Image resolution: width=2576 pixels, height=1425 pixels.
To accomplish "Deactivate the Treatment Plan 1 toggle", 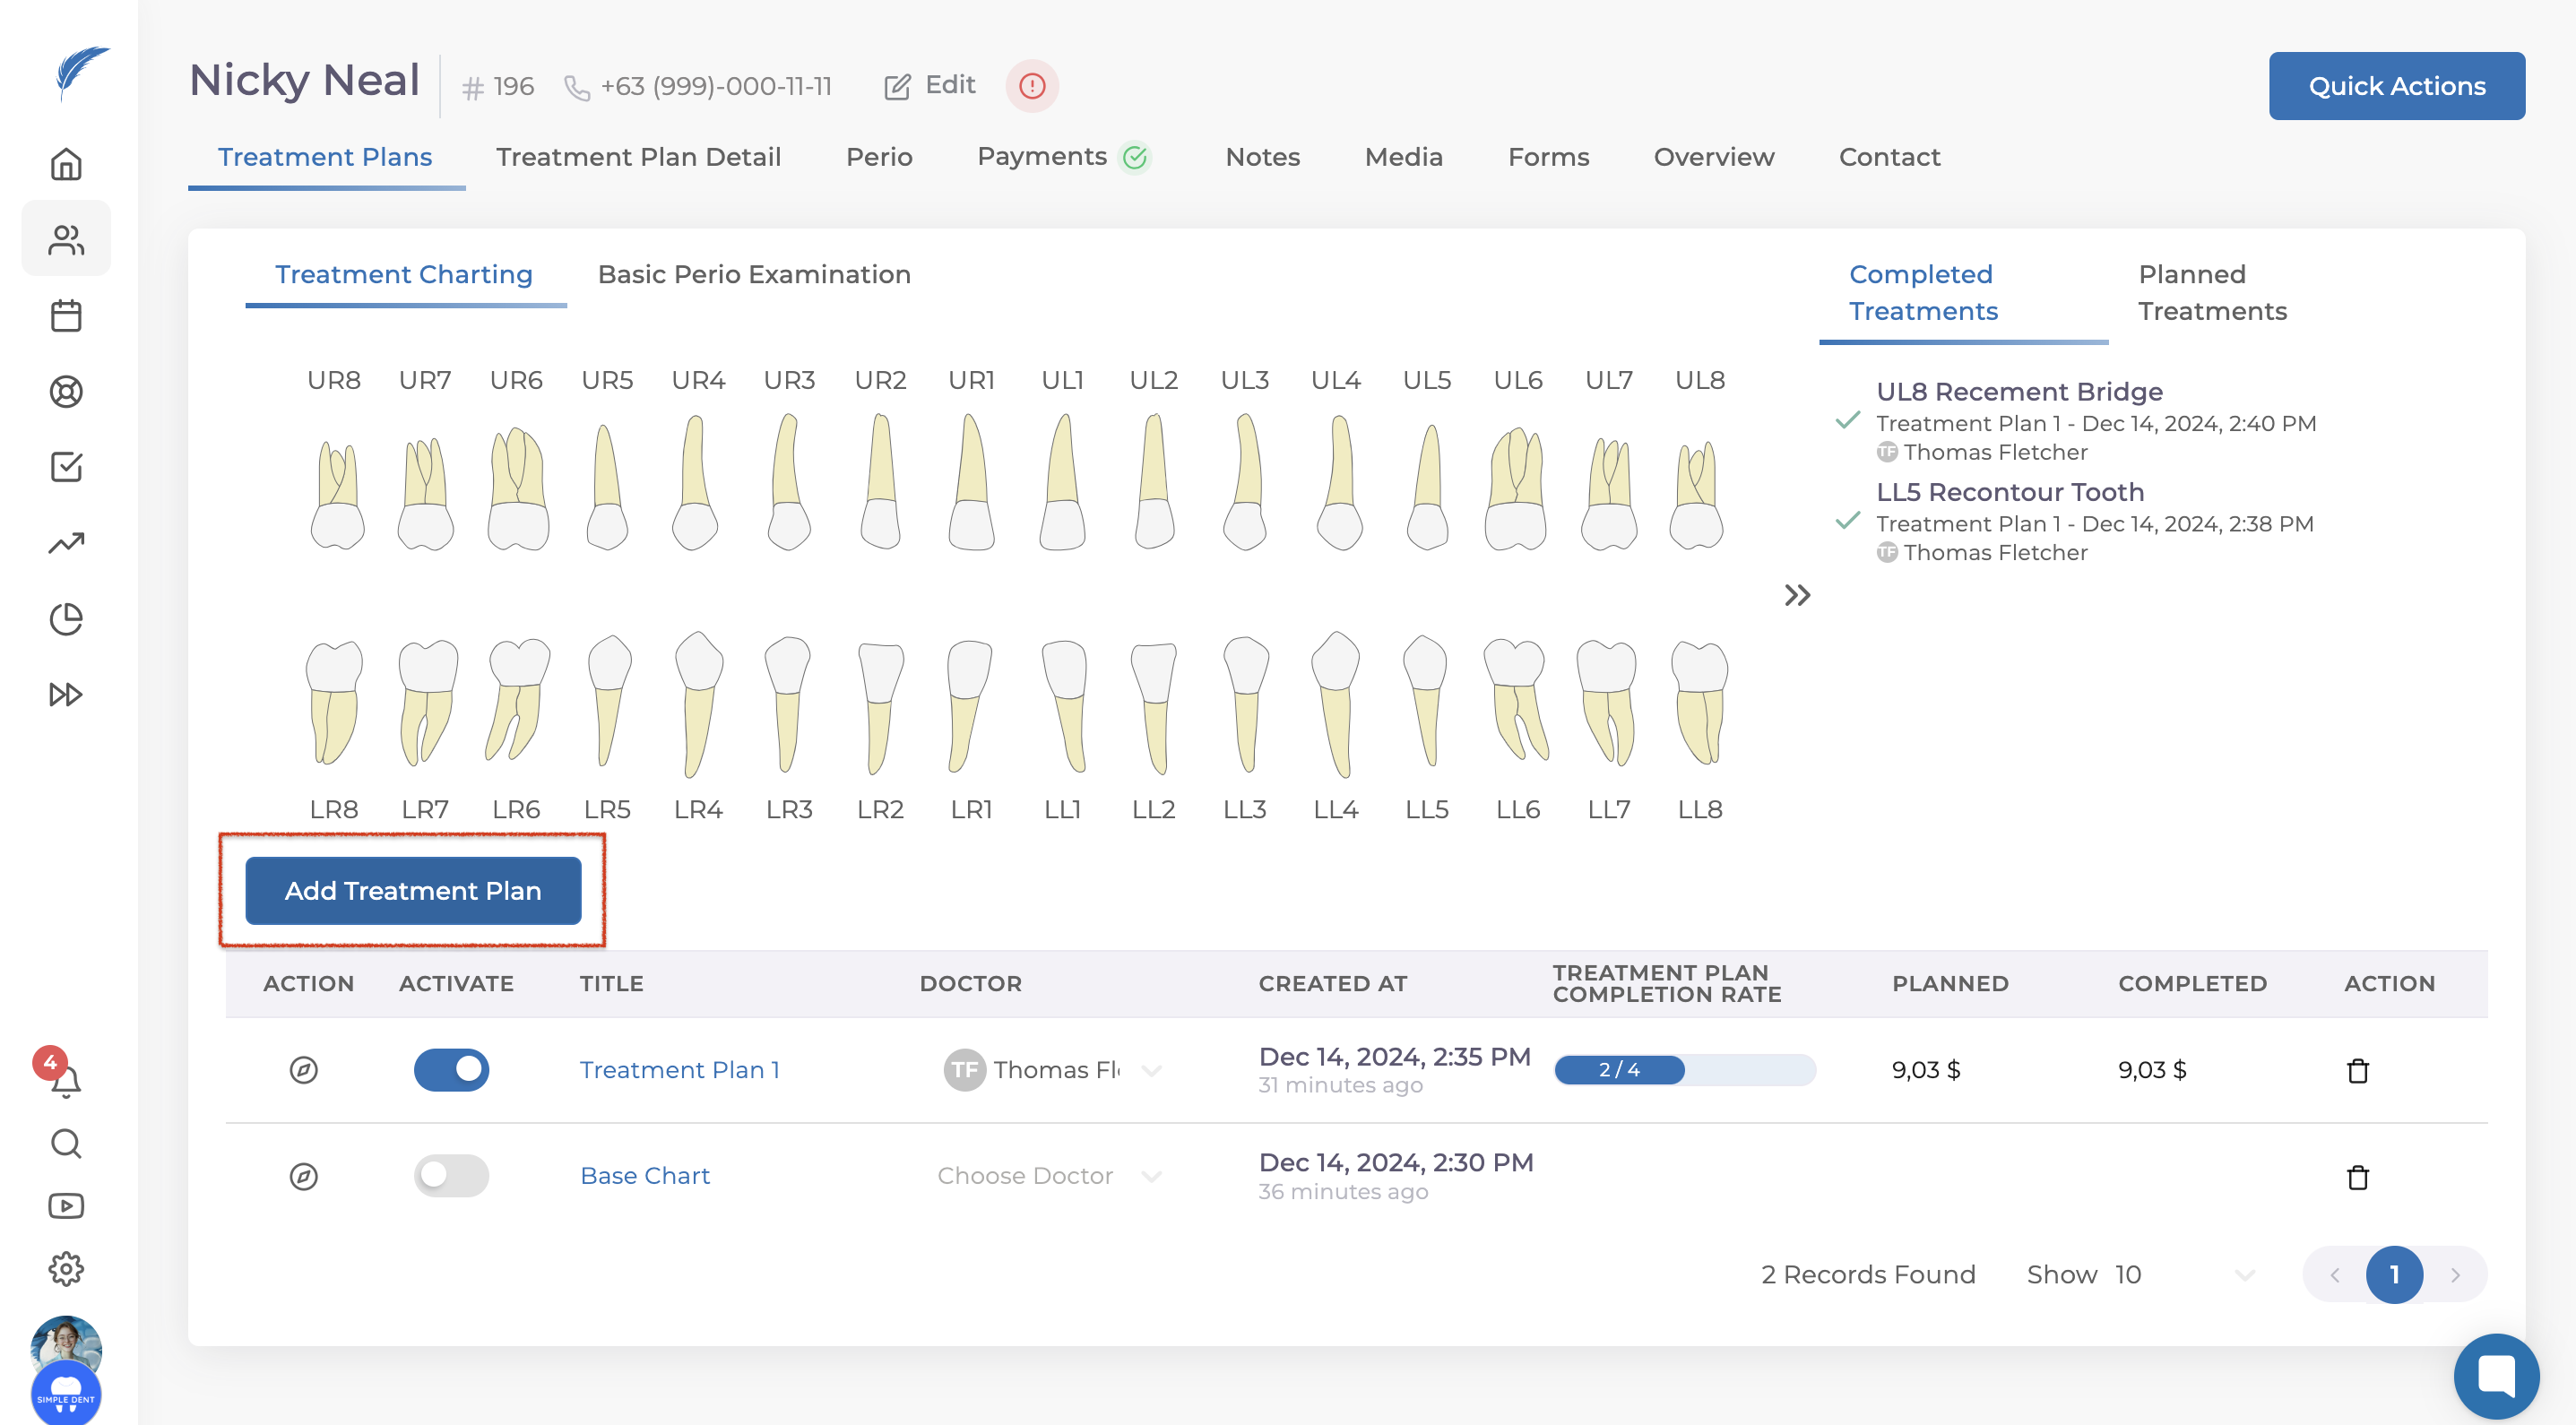I will pos(451,1070).
